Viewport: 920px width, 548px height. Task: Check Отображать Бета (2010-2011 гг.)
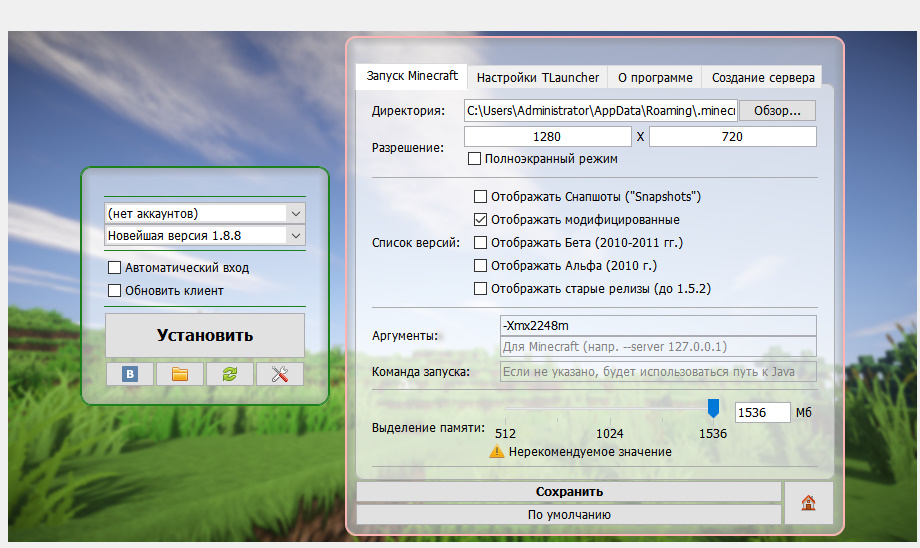481,242
